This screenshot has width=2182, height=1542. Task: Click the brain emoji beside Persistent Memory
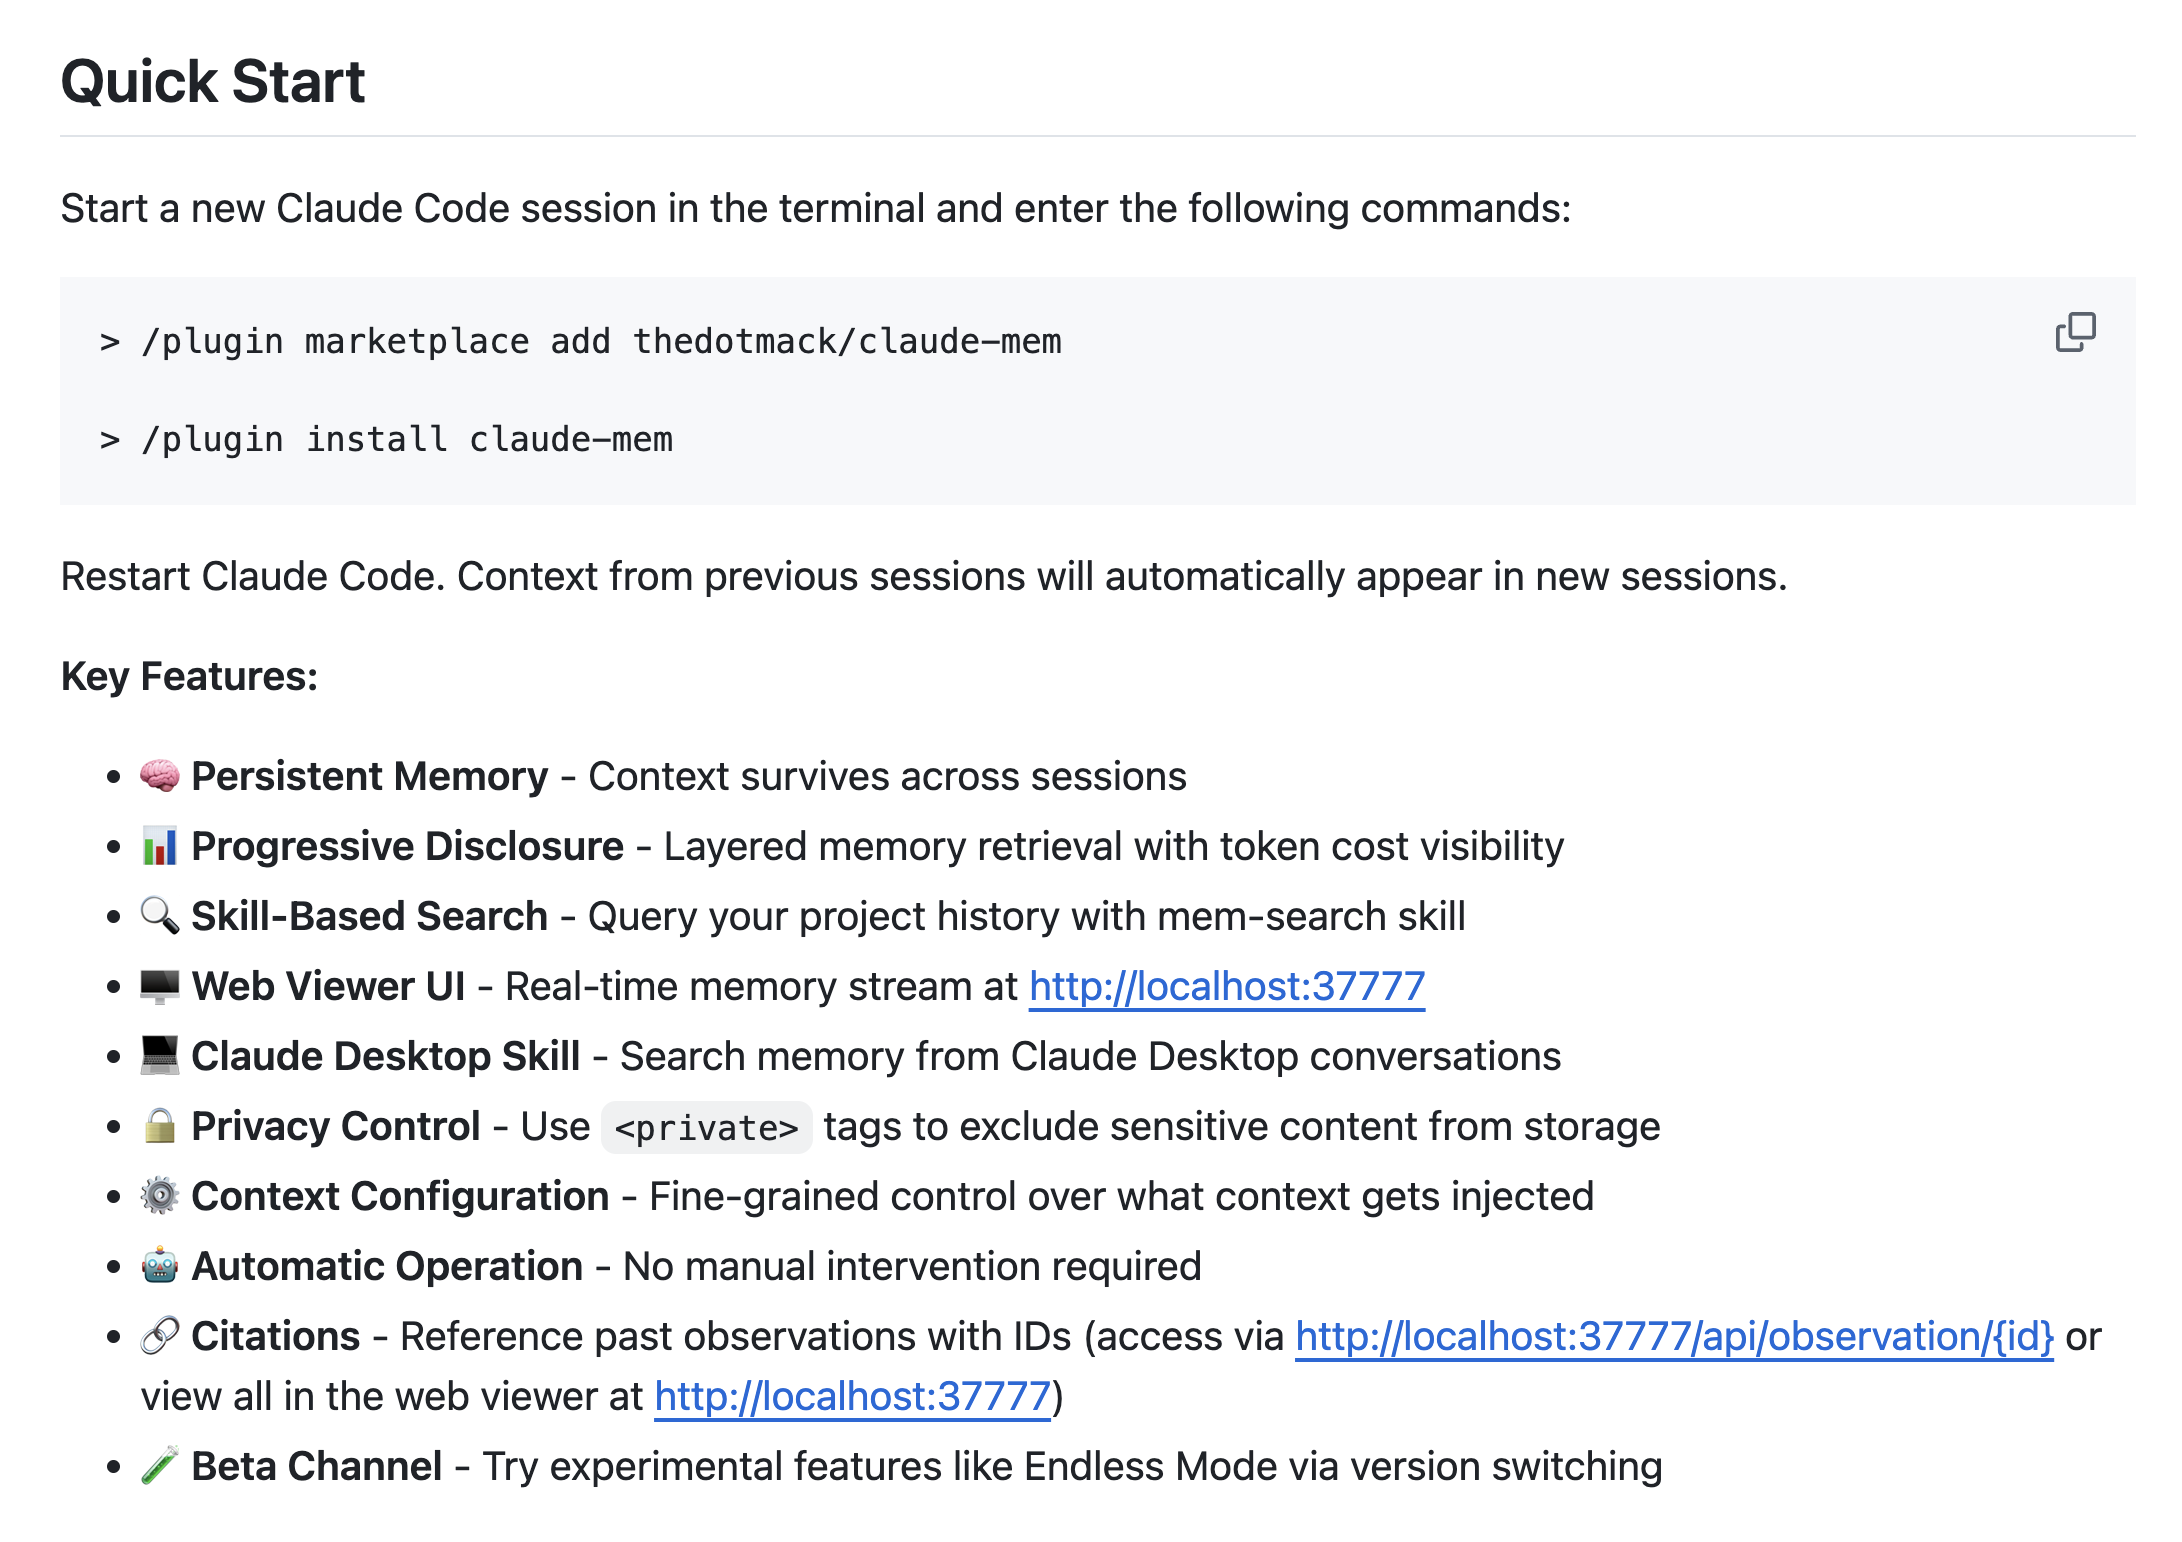[160, 776]
